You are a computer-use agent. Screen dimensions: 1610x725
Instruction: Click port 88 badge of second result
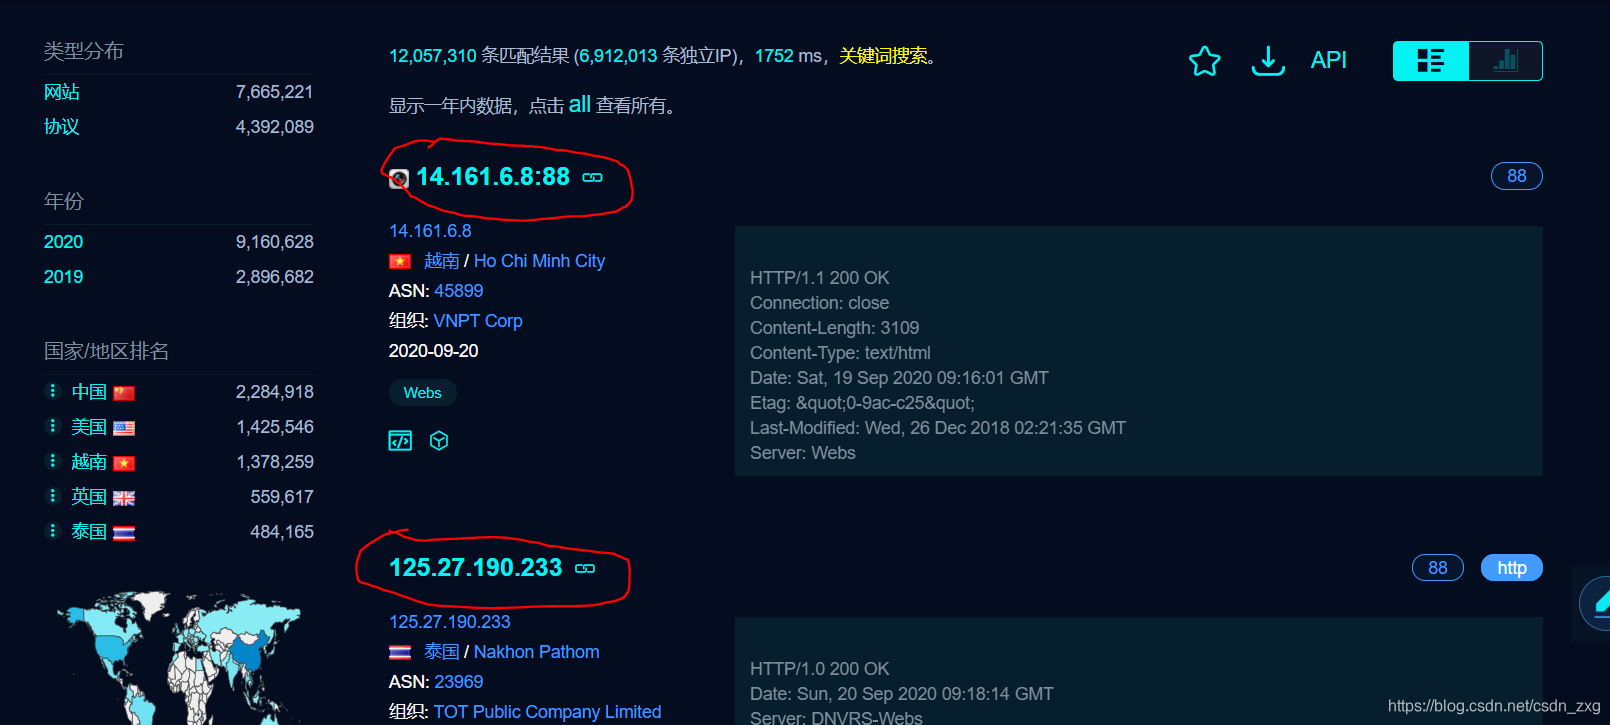pos(1438,568)
